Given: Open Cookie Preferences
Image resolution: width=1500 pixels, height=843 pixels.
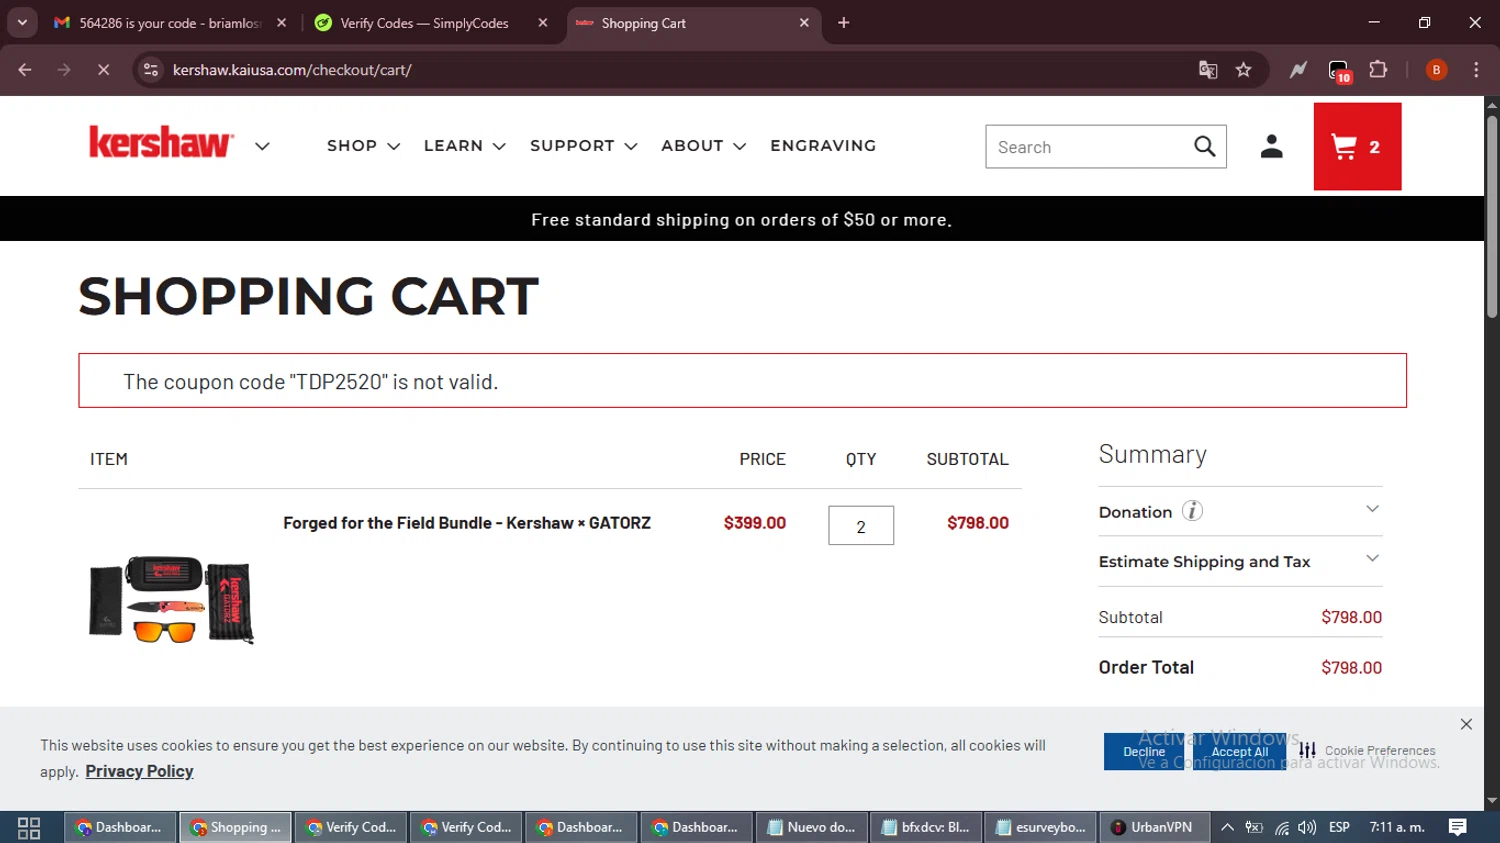Looking at the screenshot, I should (x=1380, y=751).
